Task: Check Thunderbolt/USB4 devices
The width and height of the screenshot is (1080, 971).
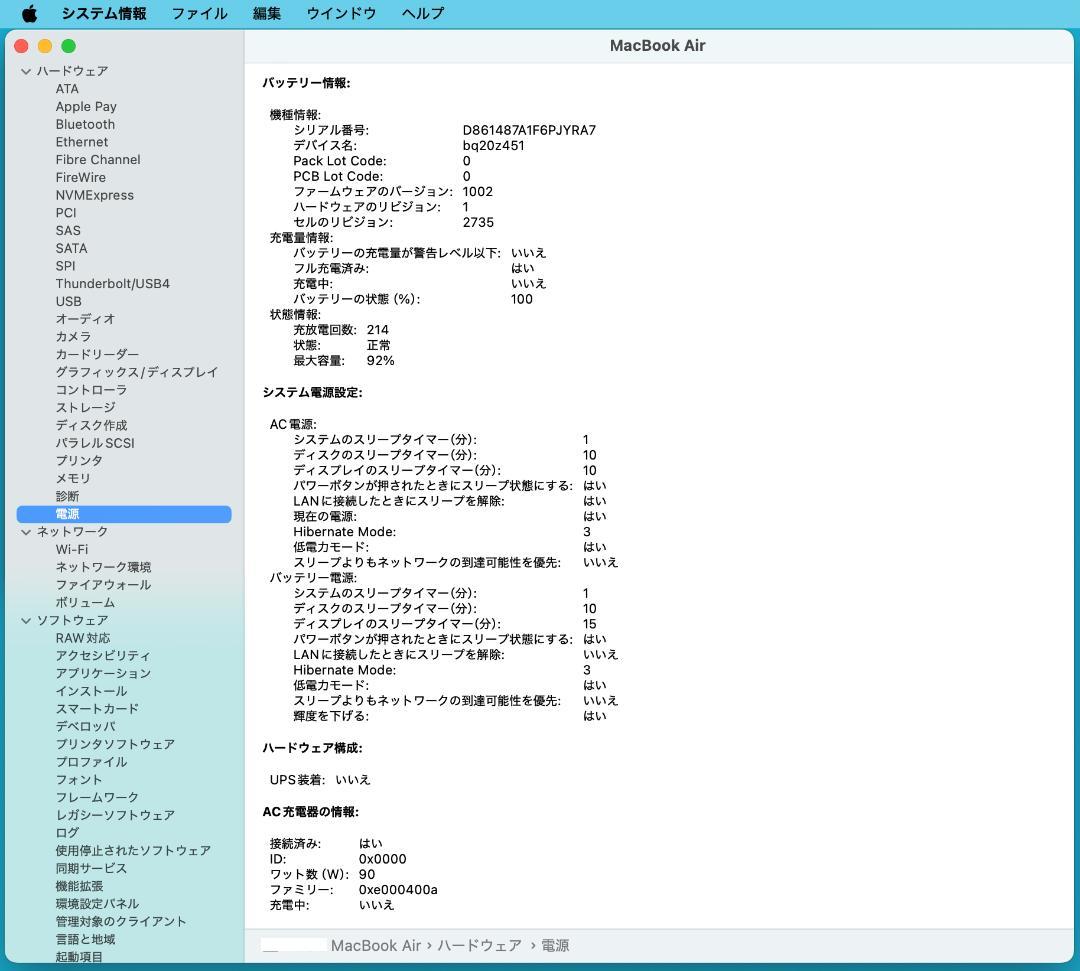Action: click(113, 283)
